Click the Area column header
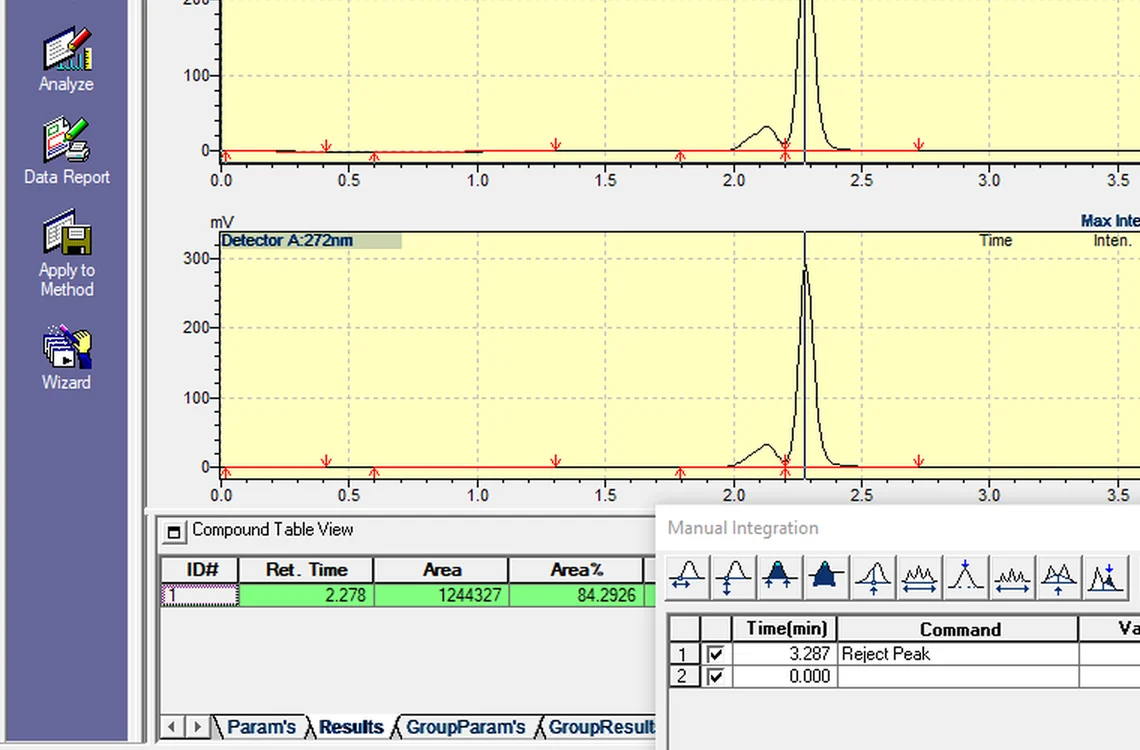The height and width of the screenshot is (750, 1140). (441, 570)
